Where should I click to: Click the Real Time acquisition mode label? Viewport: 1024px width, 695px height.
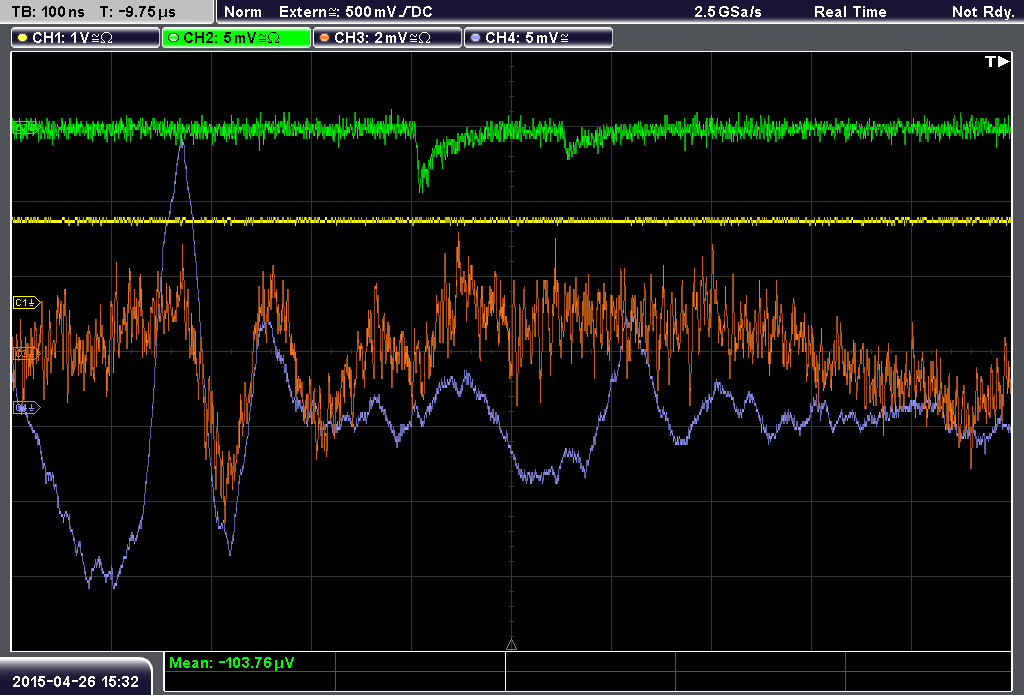850,12
